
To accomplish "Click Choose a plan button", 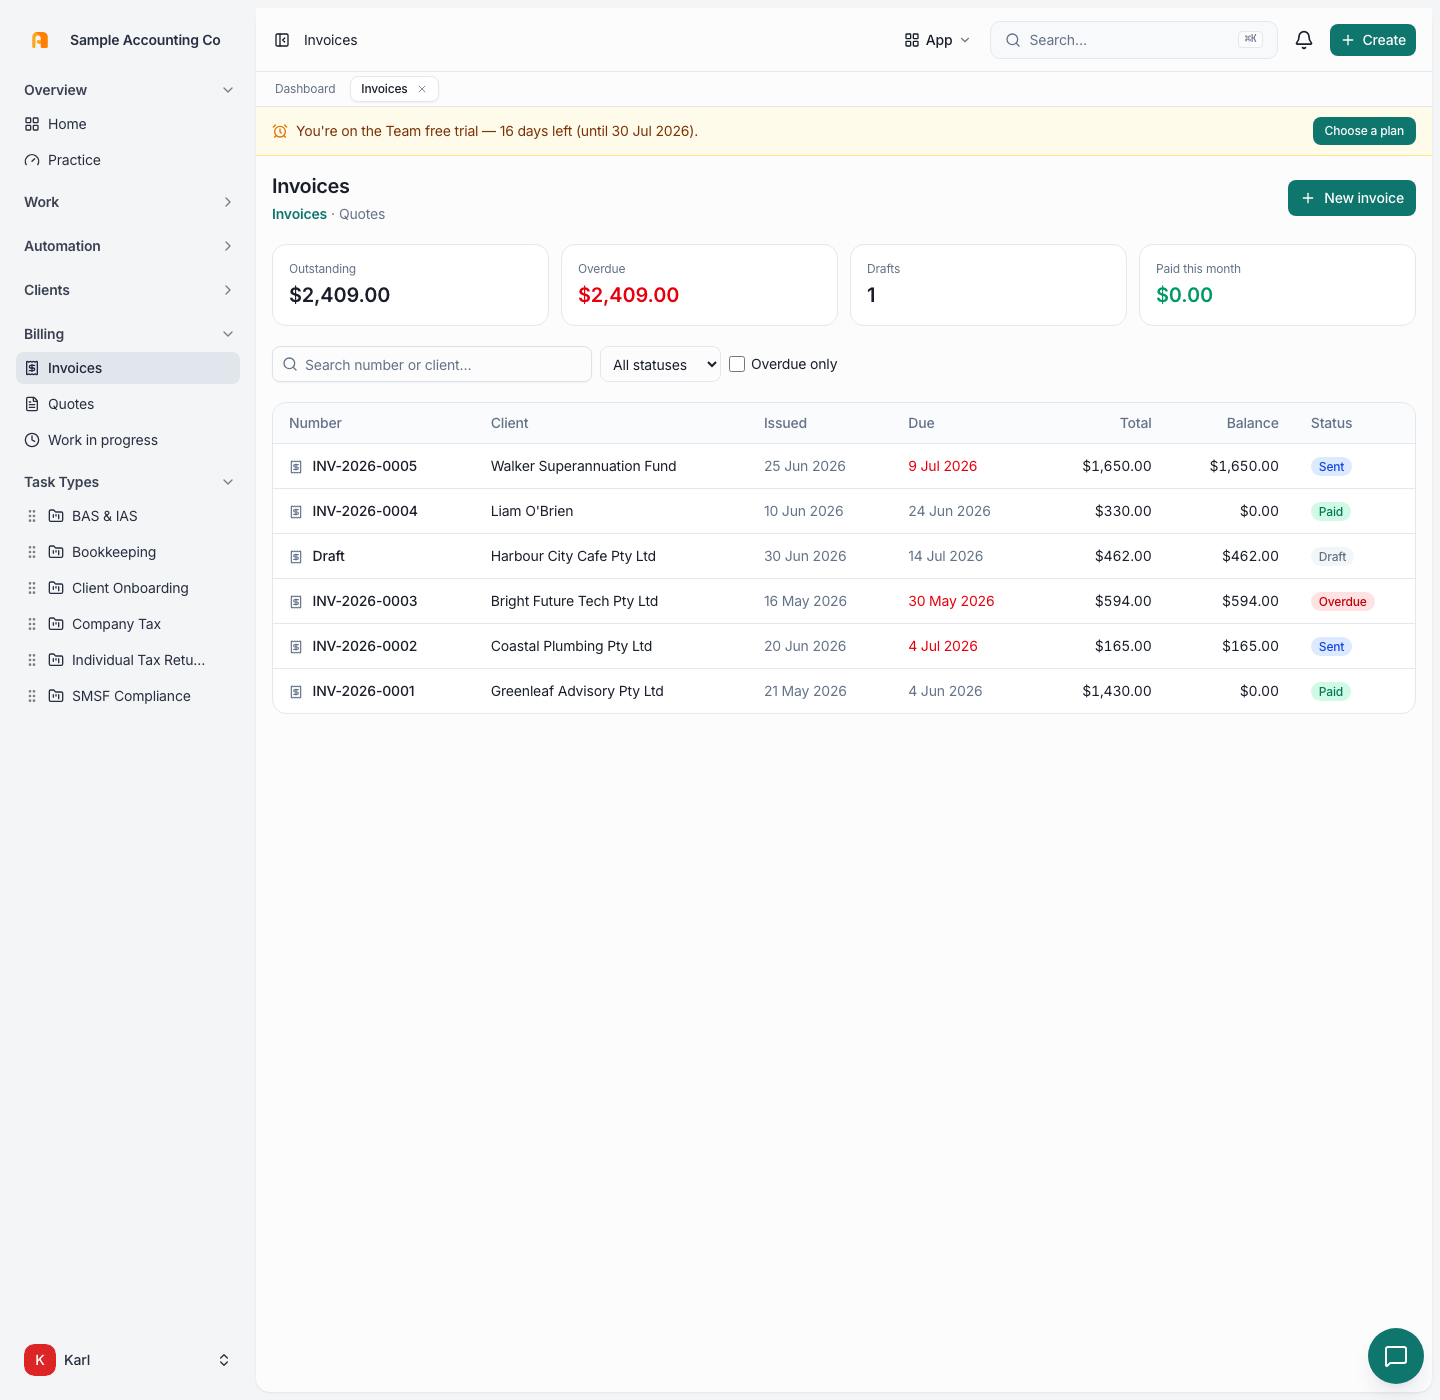I will click(1364, 131).
